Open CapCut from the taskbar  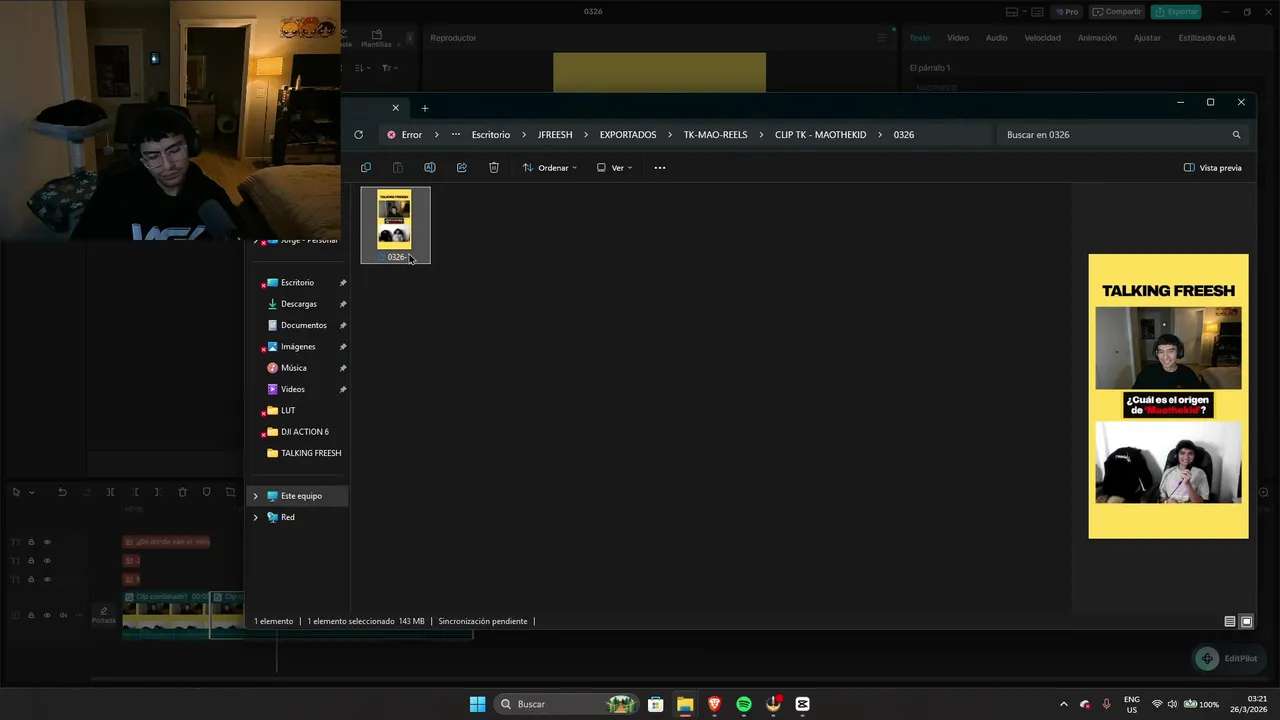(x=802, y=704)
